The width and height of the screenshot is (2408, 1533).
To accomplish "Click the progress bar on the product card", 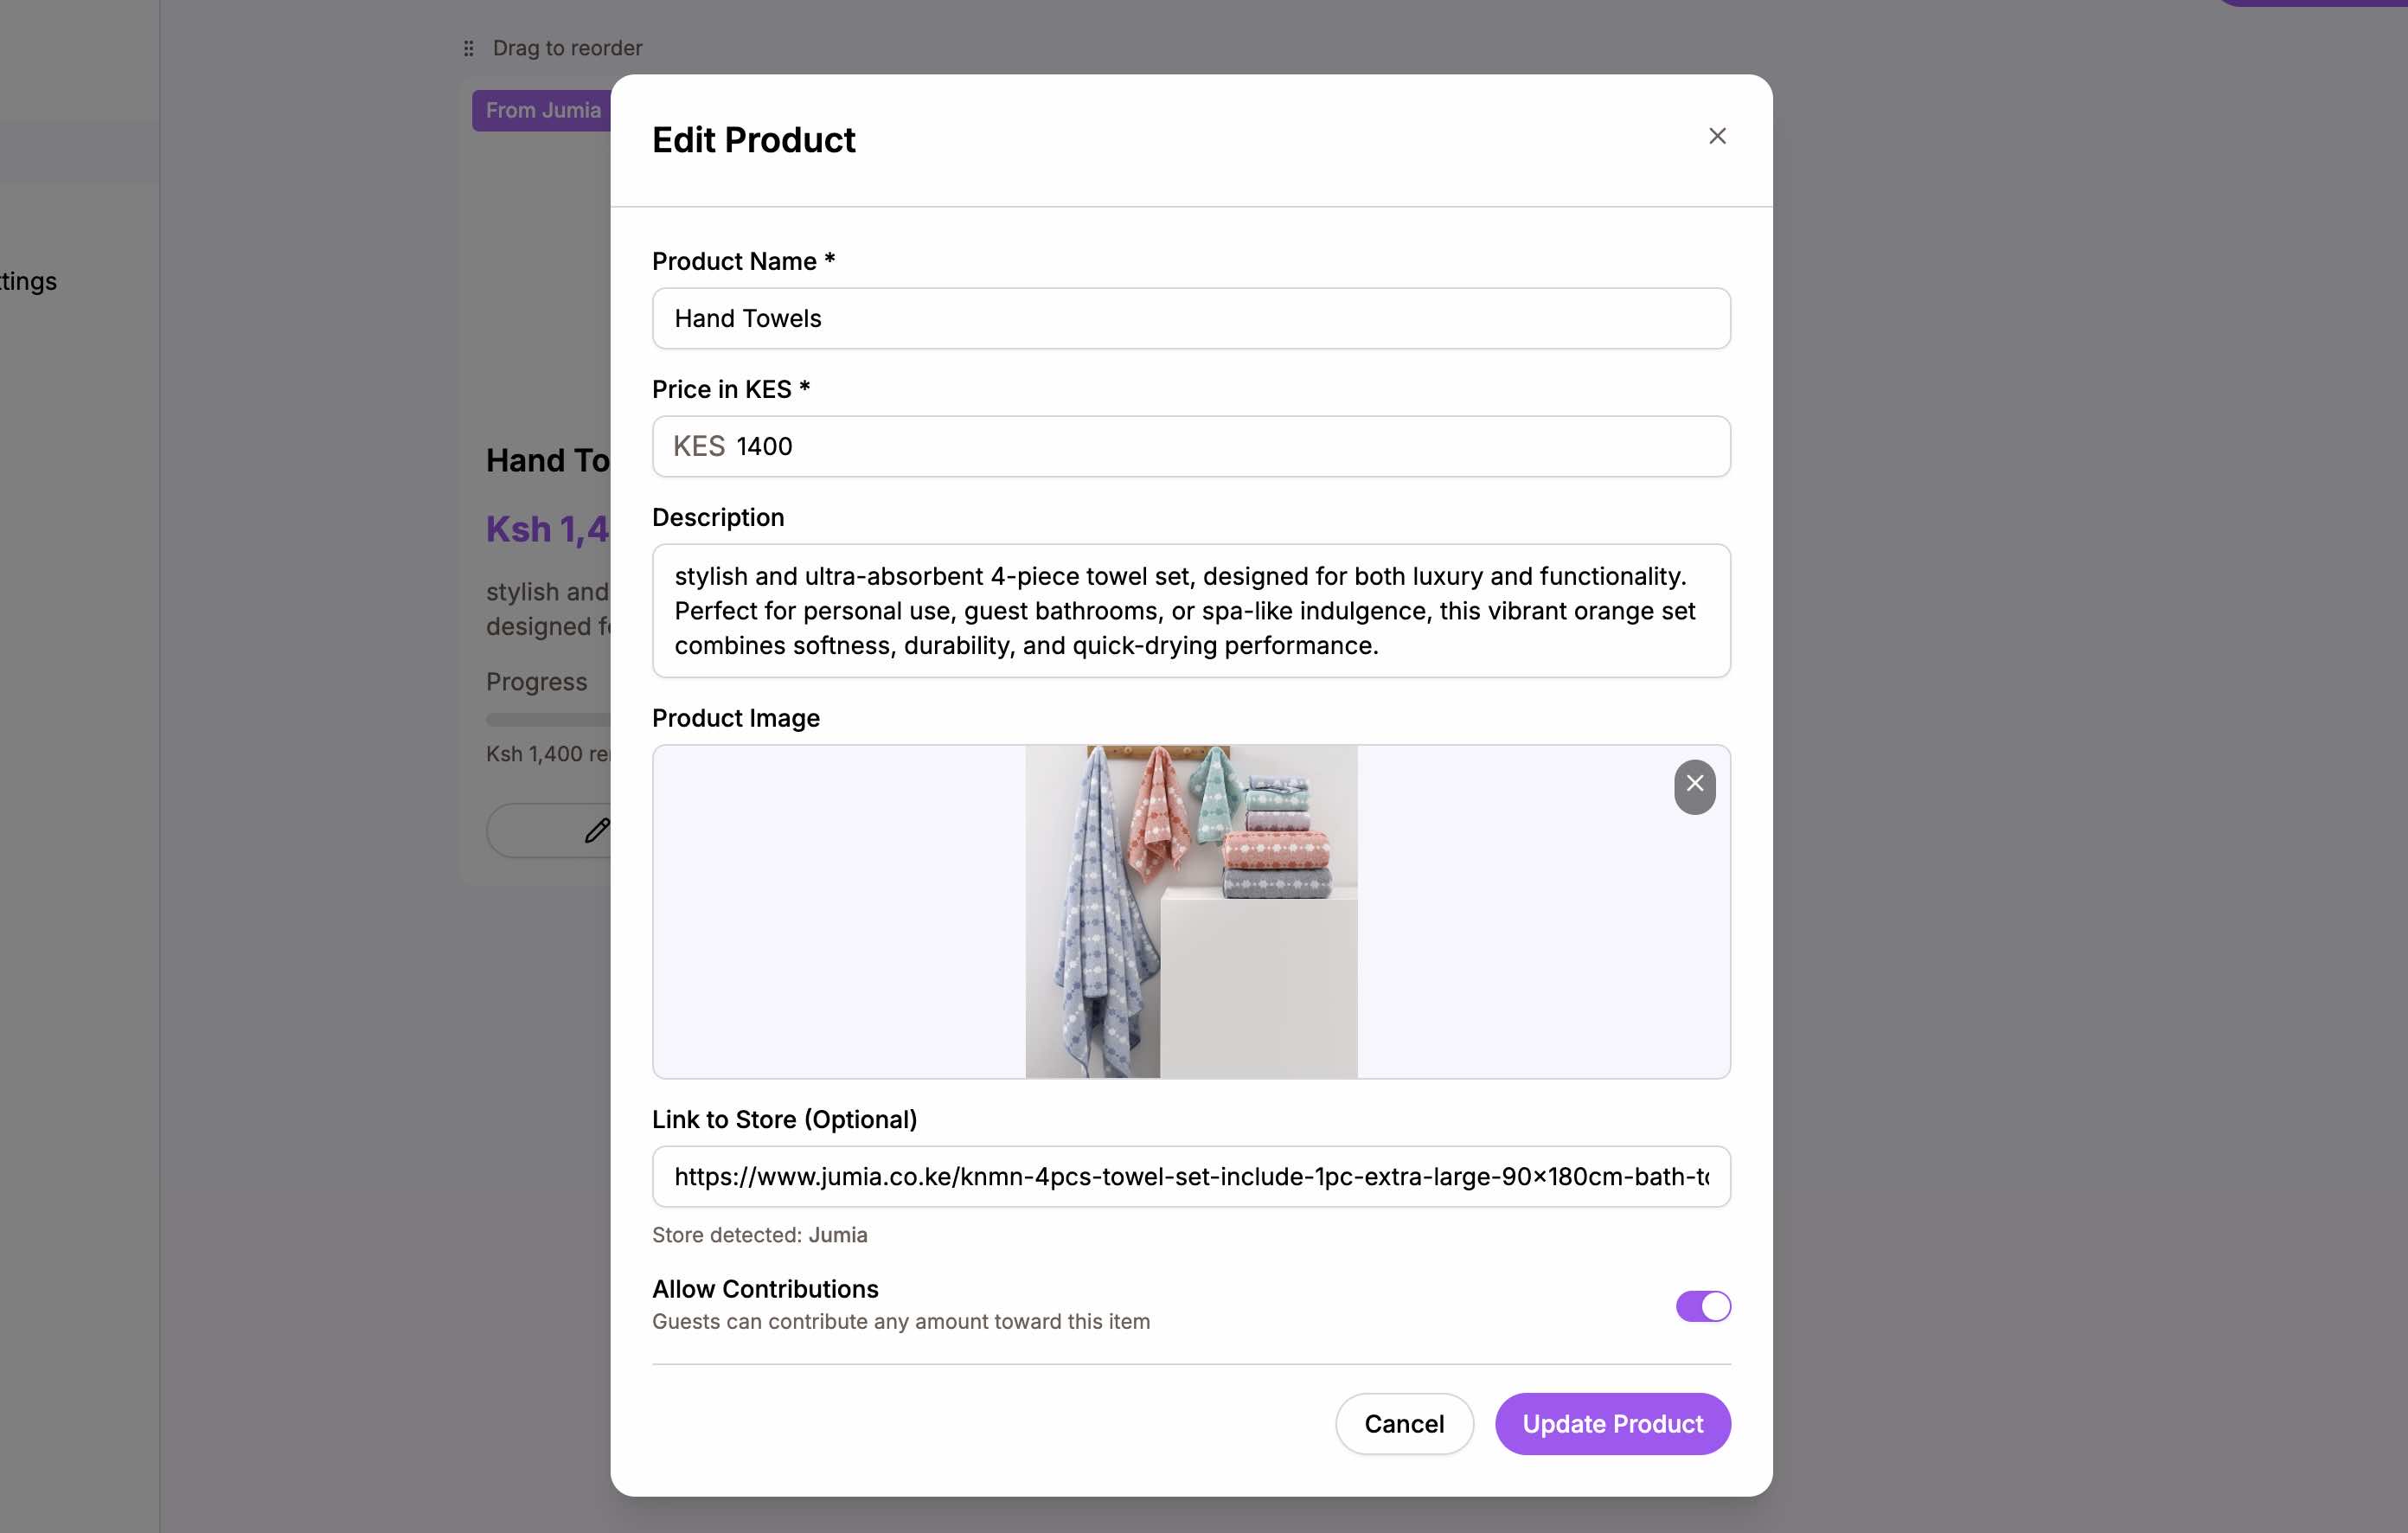I will coord(545,718).
